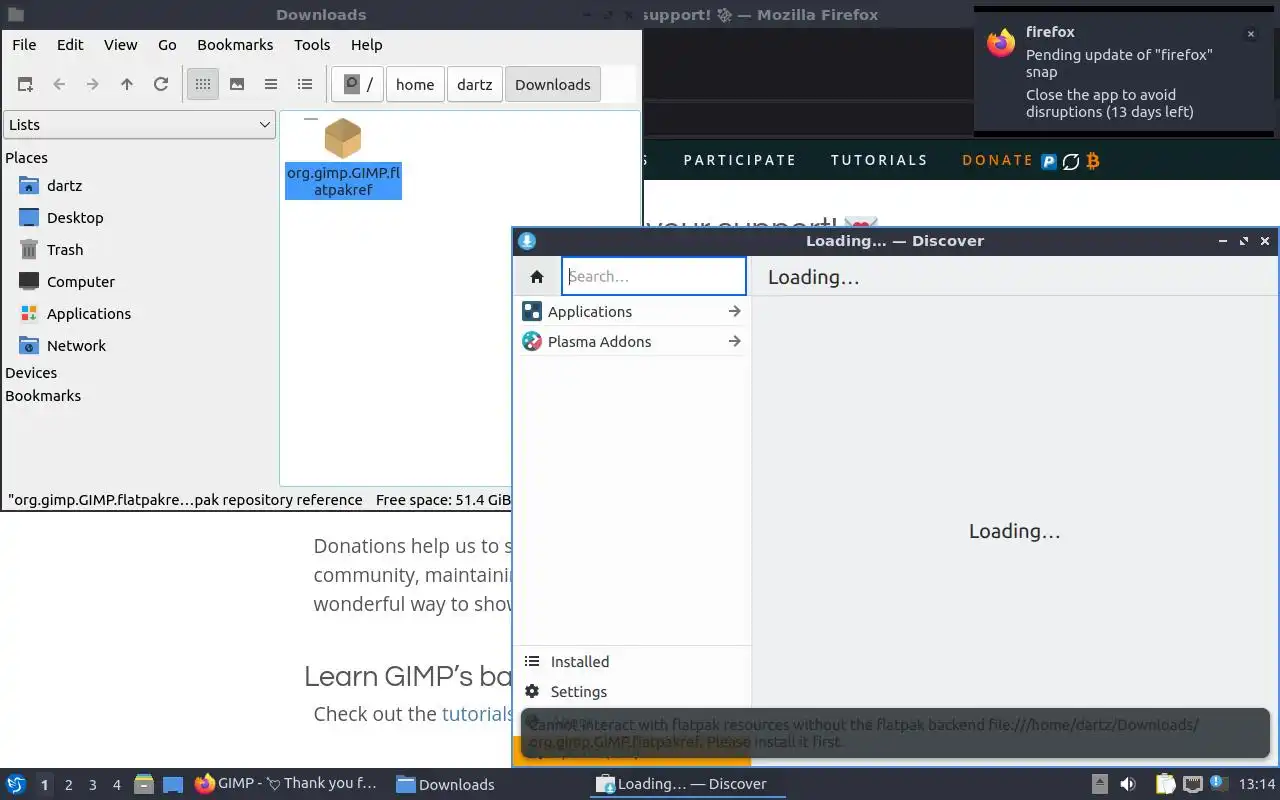
Task: Open the File menu in file manager
Action: (x=24, y=45)
